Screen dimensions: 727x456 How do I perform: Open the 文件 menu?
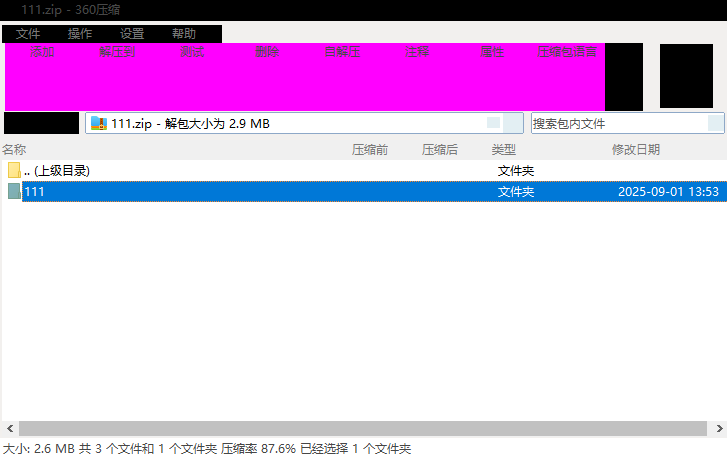tap(28, 34)
